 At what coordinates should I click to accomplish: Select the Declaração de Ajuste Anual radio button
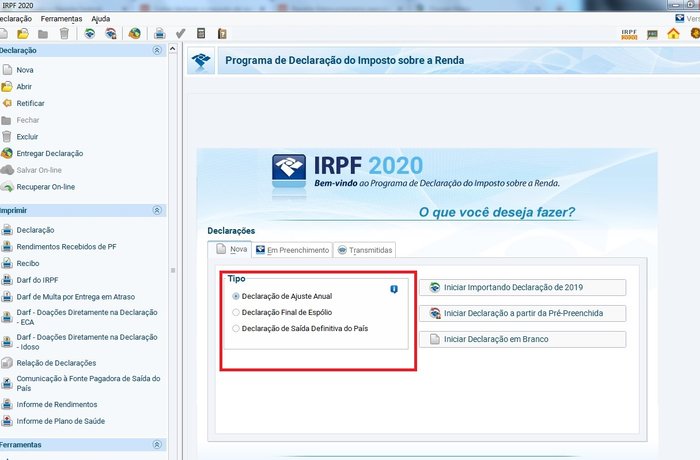(236, 296)
